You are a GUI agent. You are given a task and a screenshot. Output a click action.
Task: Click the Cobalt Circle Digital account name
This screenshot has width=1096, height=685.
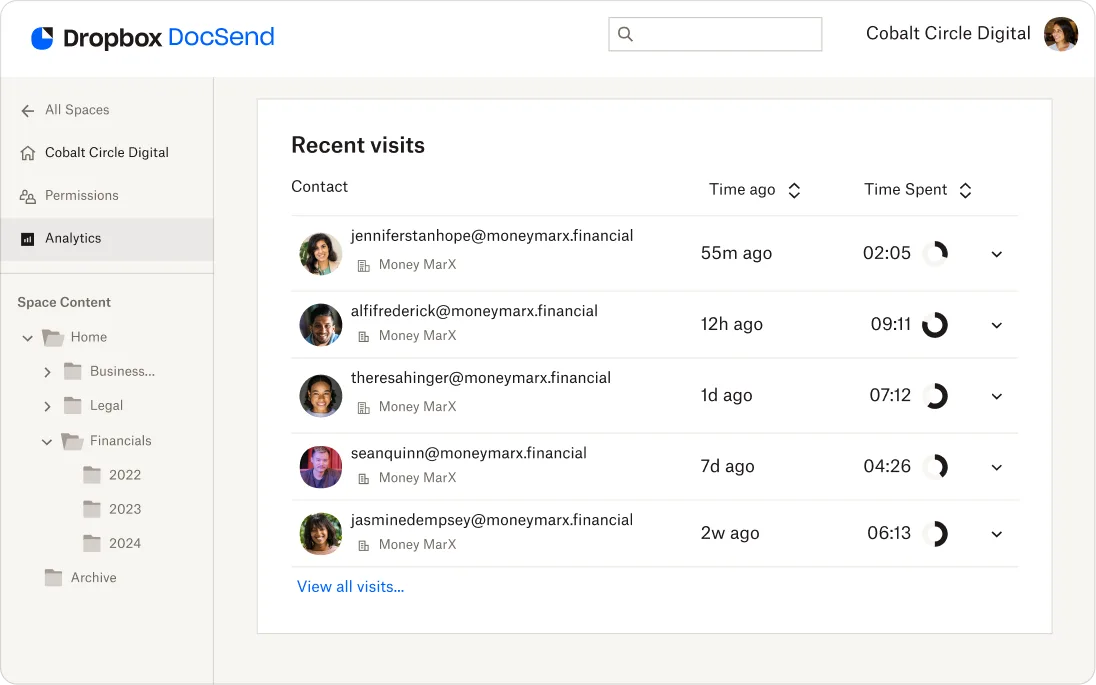(x=947, y=33)
